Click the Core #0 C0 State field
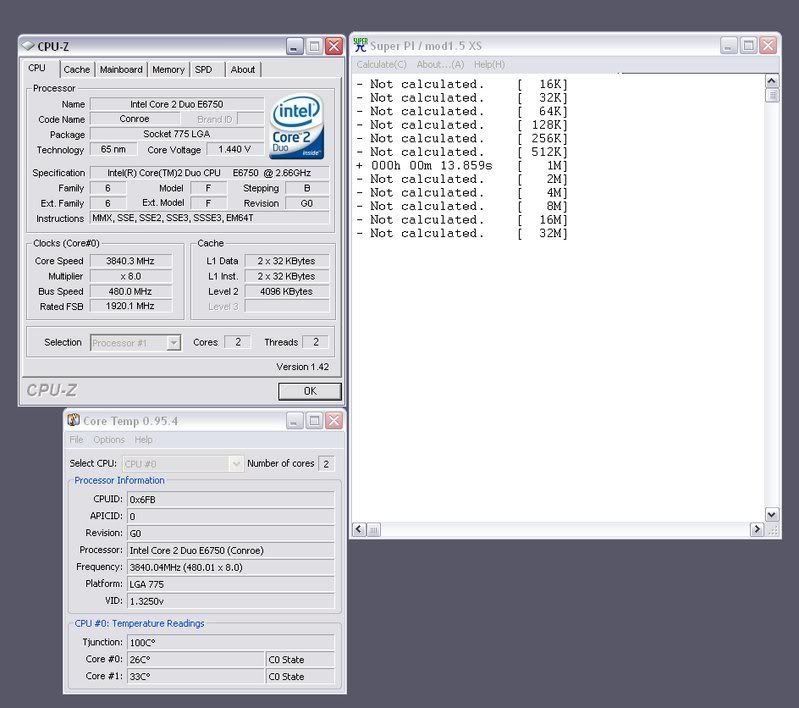799x708 pixels. coord(300,660)
